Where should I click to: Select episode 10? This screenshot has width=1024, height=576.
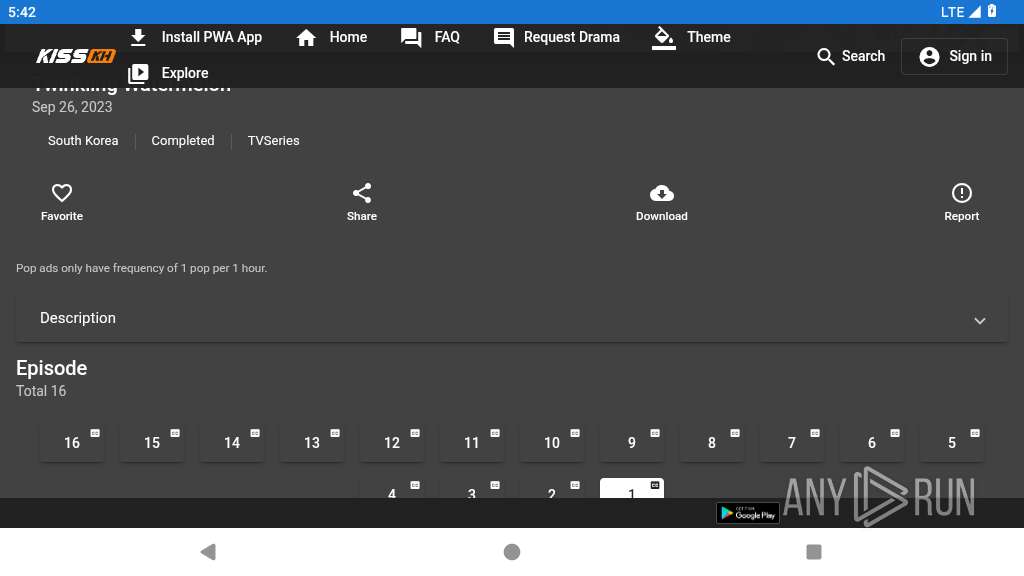pyautogui.click(x=552, y=443)
